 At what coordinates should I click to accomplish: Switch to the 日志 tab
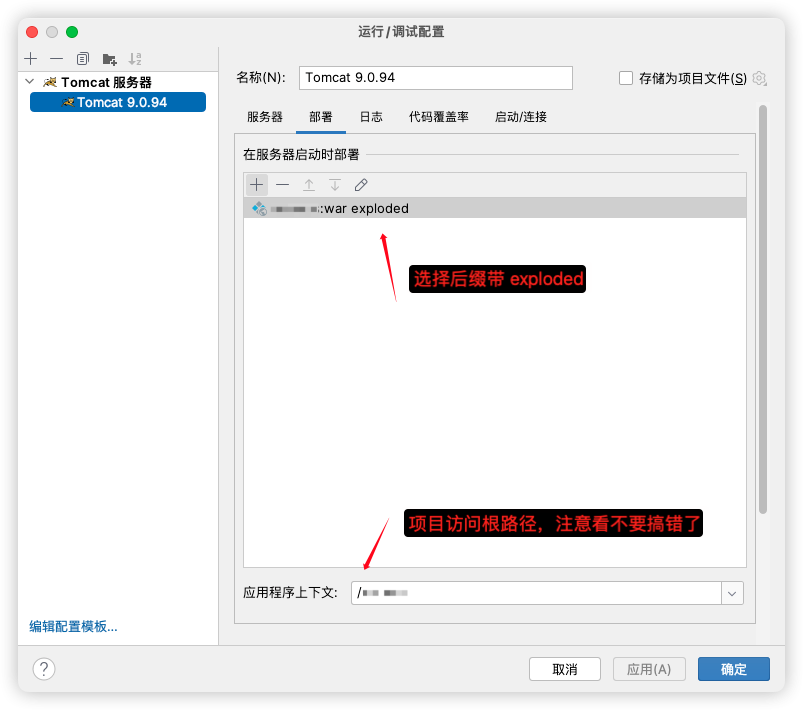click(371, 117)
